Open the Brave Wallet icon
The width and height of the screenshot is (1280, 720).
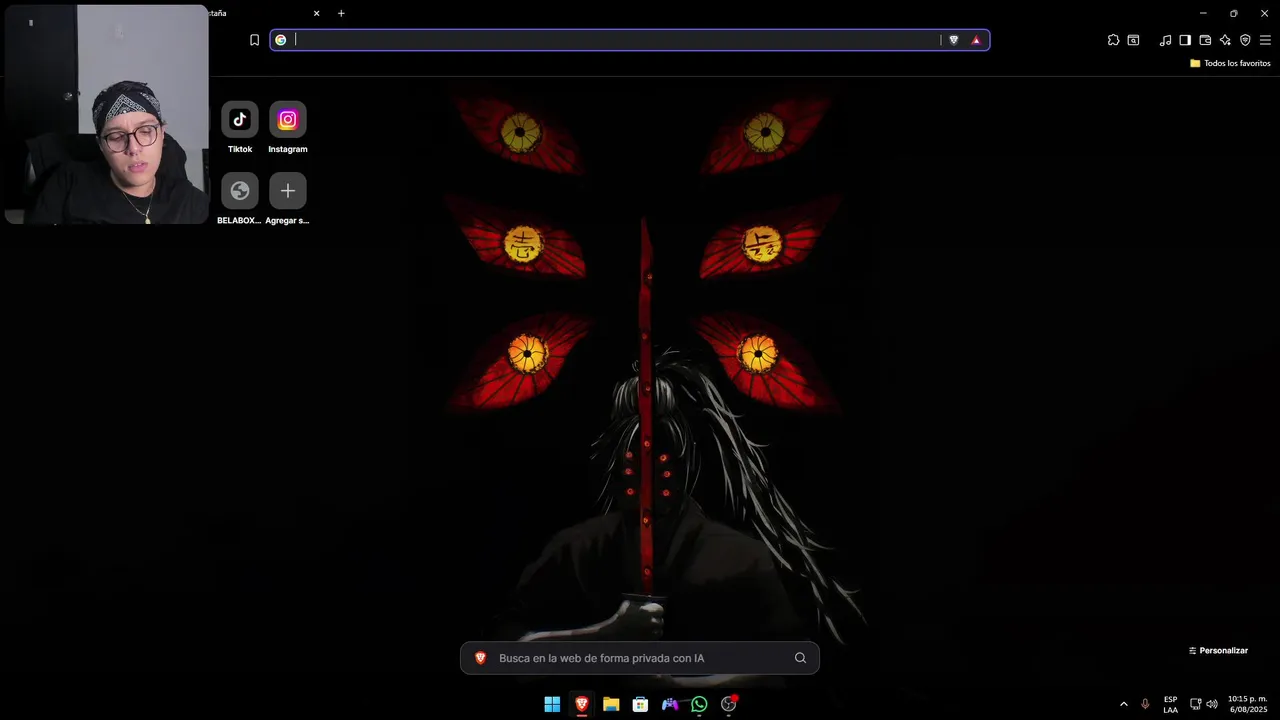(1205, 40)
